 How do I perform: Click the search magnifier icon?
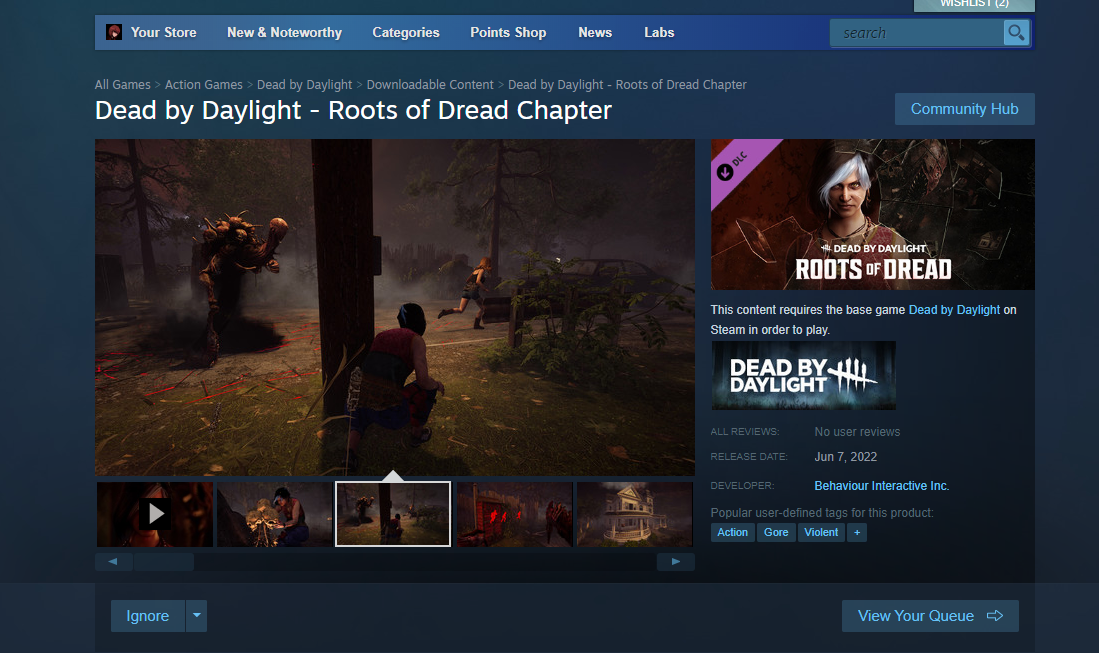pyautogui.click(x=1016, y=32)
